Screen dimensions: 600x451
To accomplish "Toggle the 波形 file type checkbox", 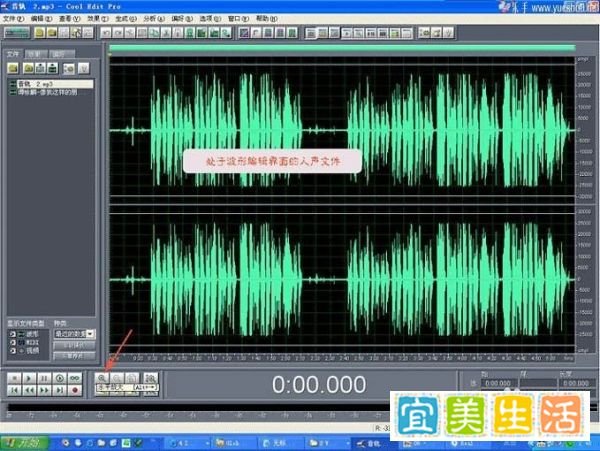I will pos(13,334).
